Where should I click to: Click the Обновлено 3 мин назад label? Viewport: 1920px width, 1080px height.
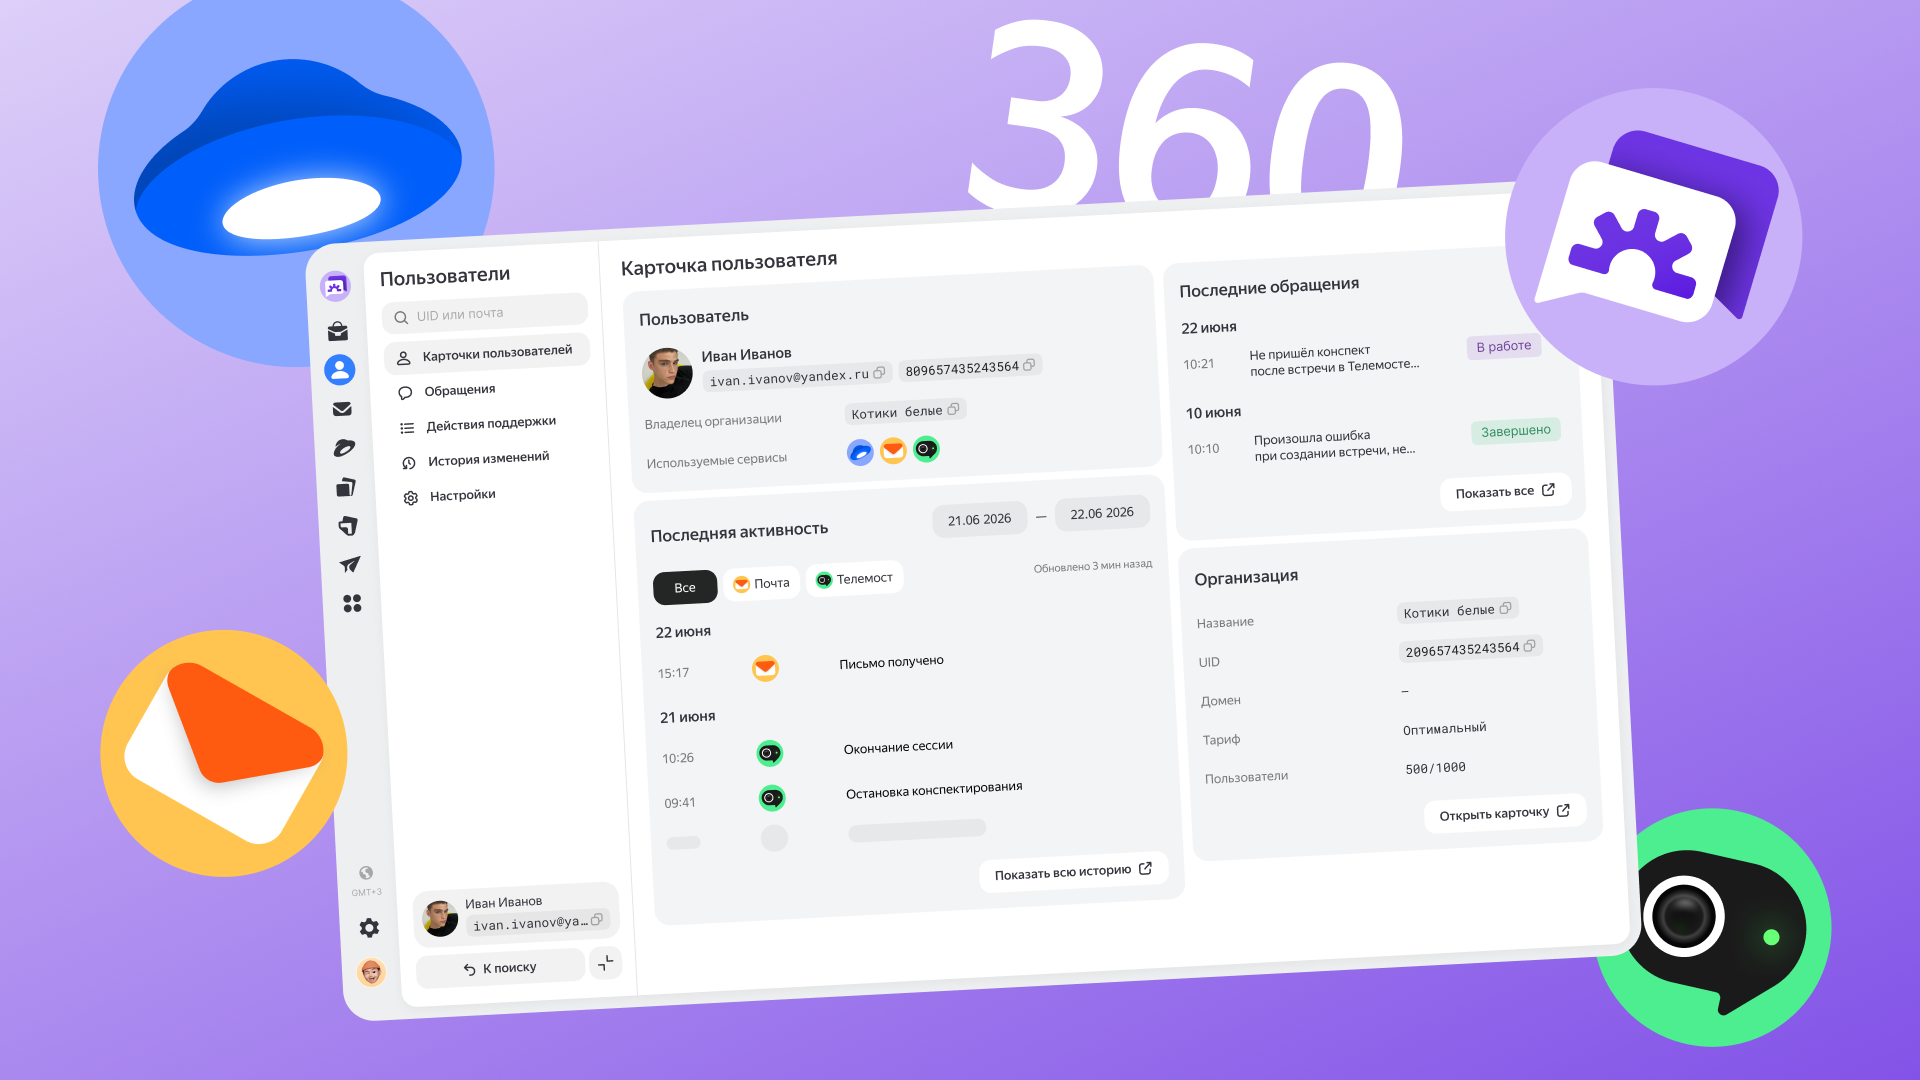point(1093,566)
